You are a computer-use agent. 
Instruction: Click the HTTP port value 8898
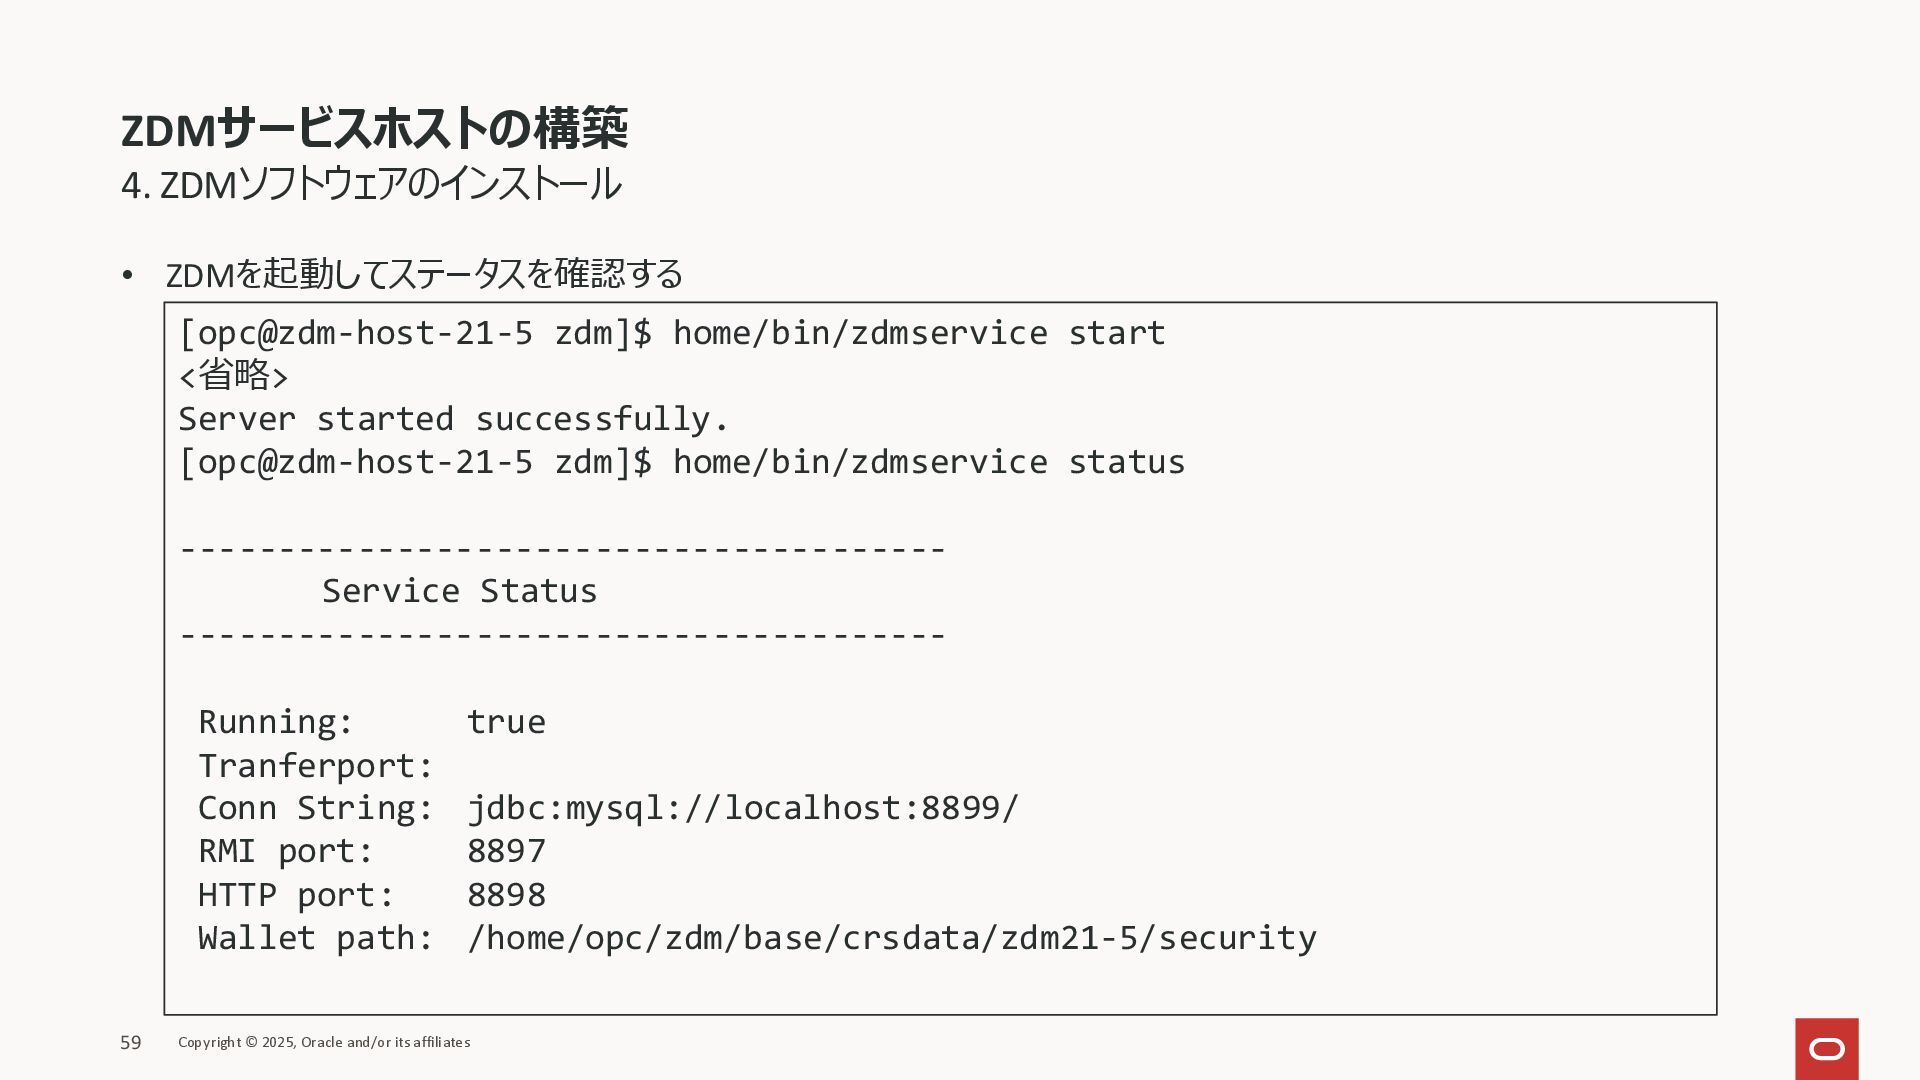(x=507, y=895)
